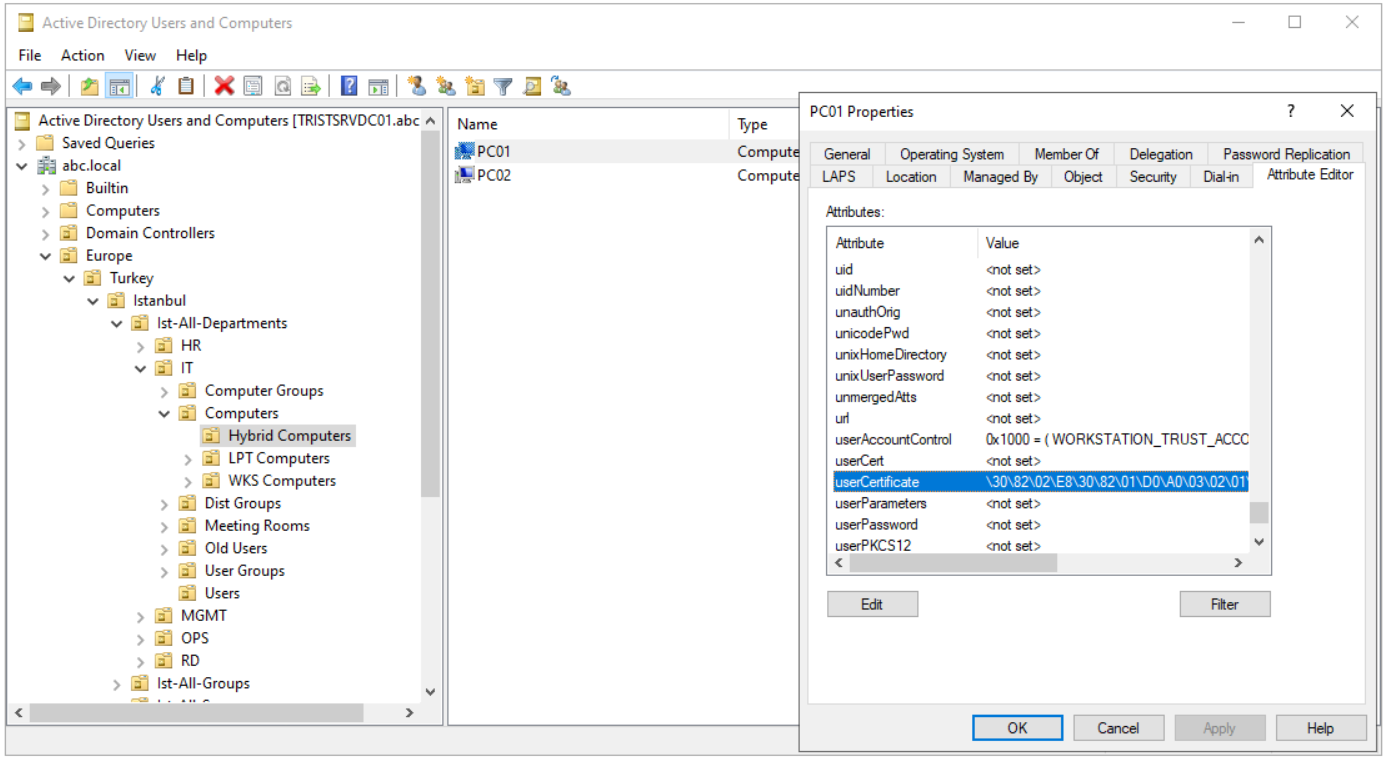Click the add-to-group toolbar icon
The image size is (1386, 759).
[x=561, y=87]
